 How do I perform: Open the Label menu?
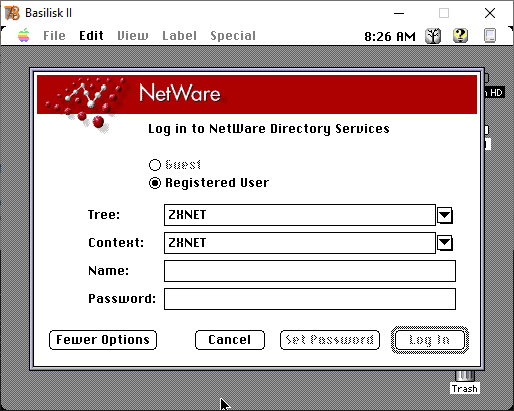(x=179, y=36)
